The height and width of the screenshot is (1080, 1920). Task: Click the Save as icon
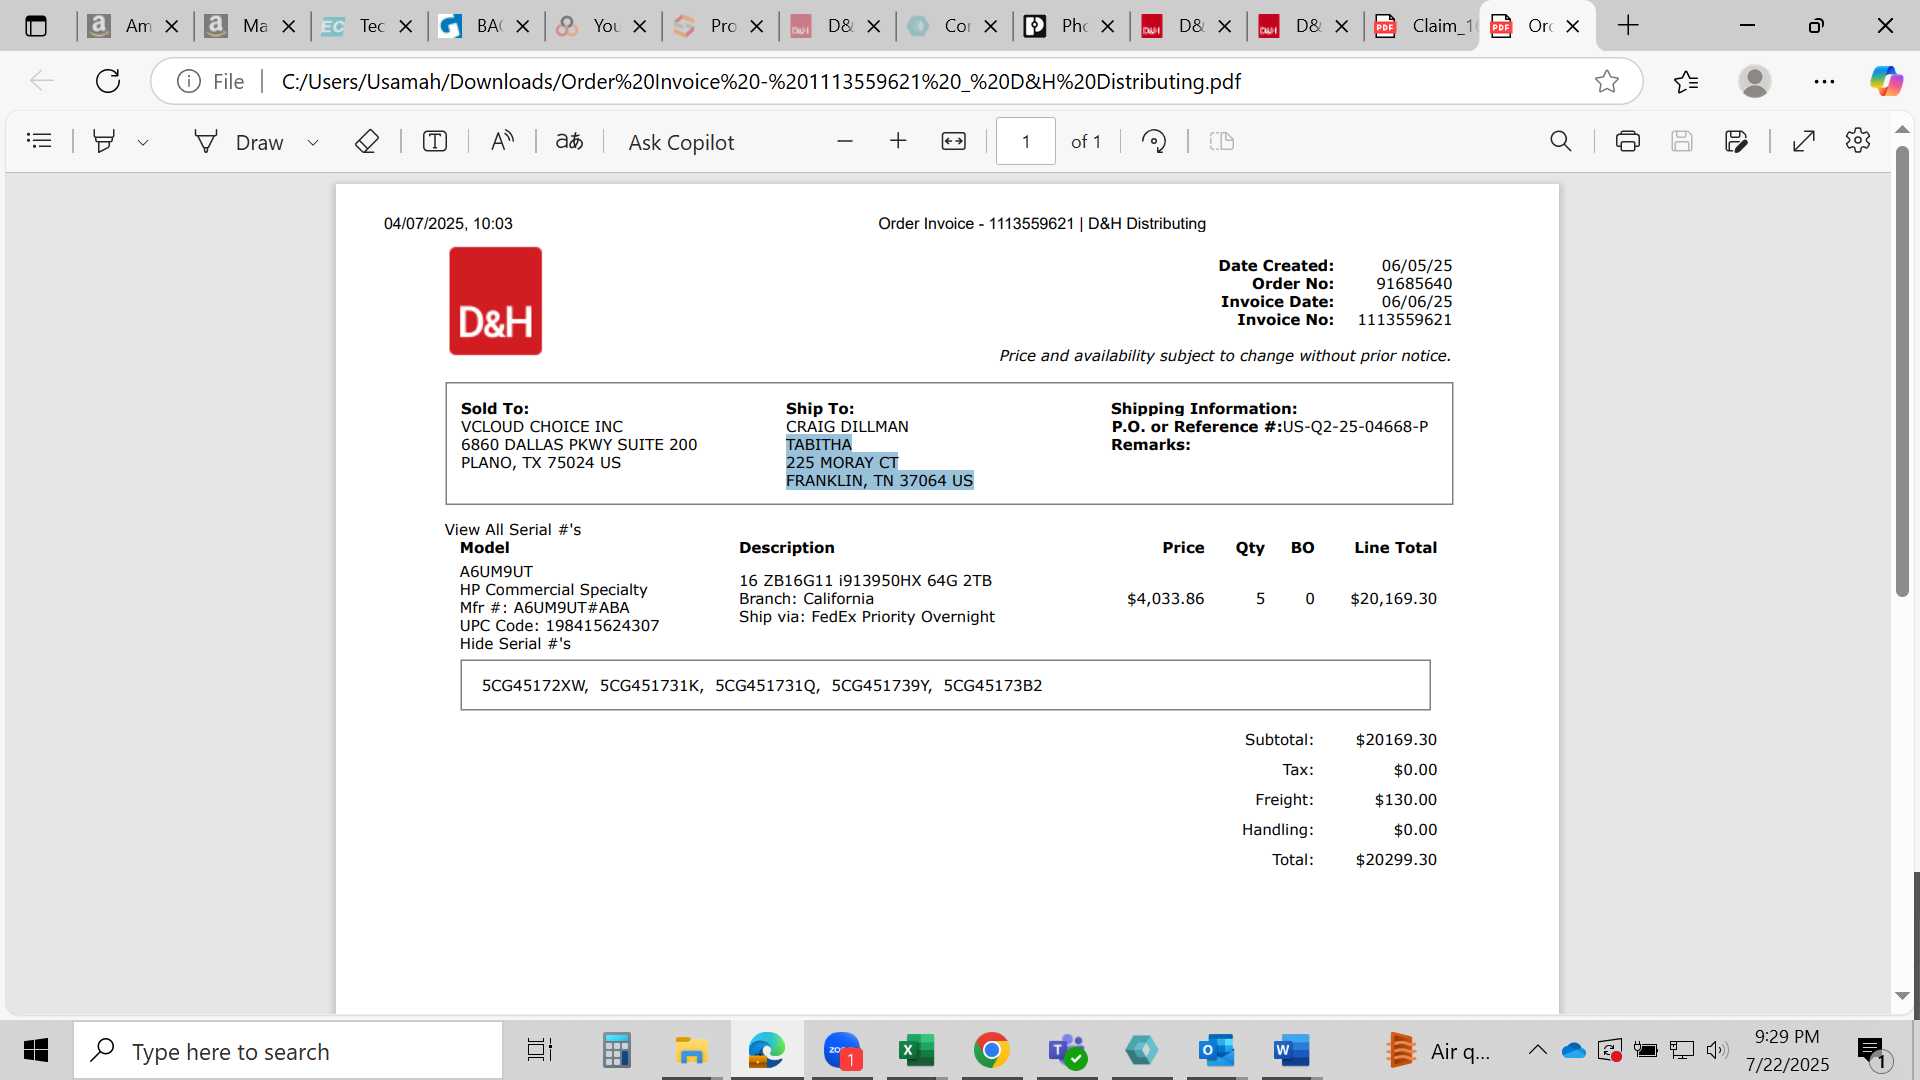1736,141
